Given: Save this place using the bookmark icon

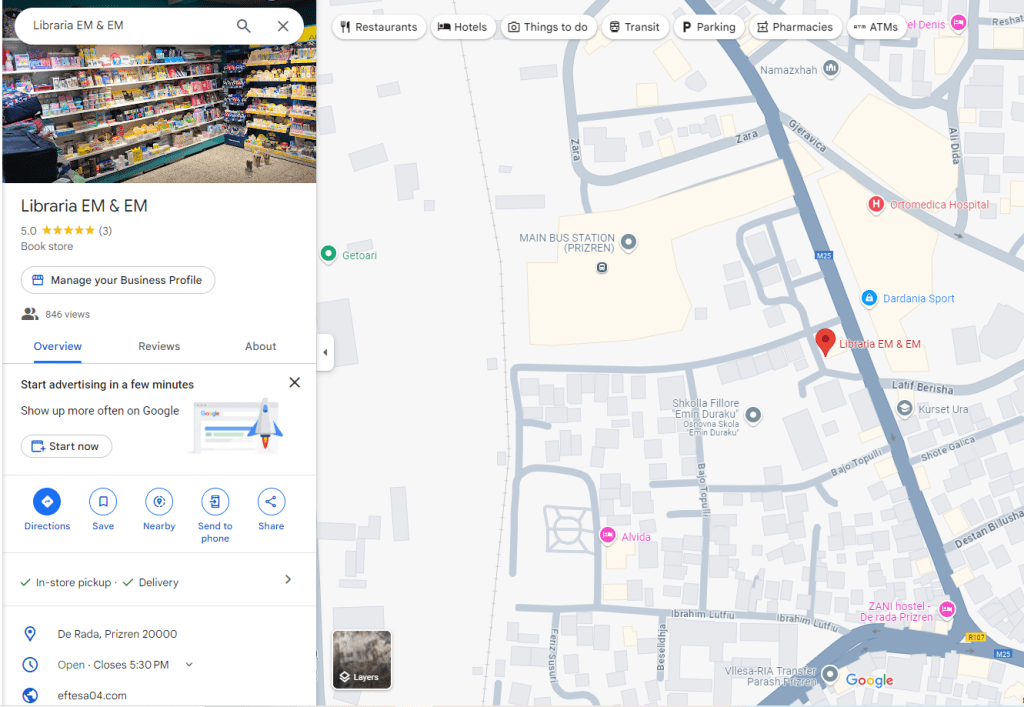Looking at the screenshot, I should pyautogui.click(x=103, y=501).
